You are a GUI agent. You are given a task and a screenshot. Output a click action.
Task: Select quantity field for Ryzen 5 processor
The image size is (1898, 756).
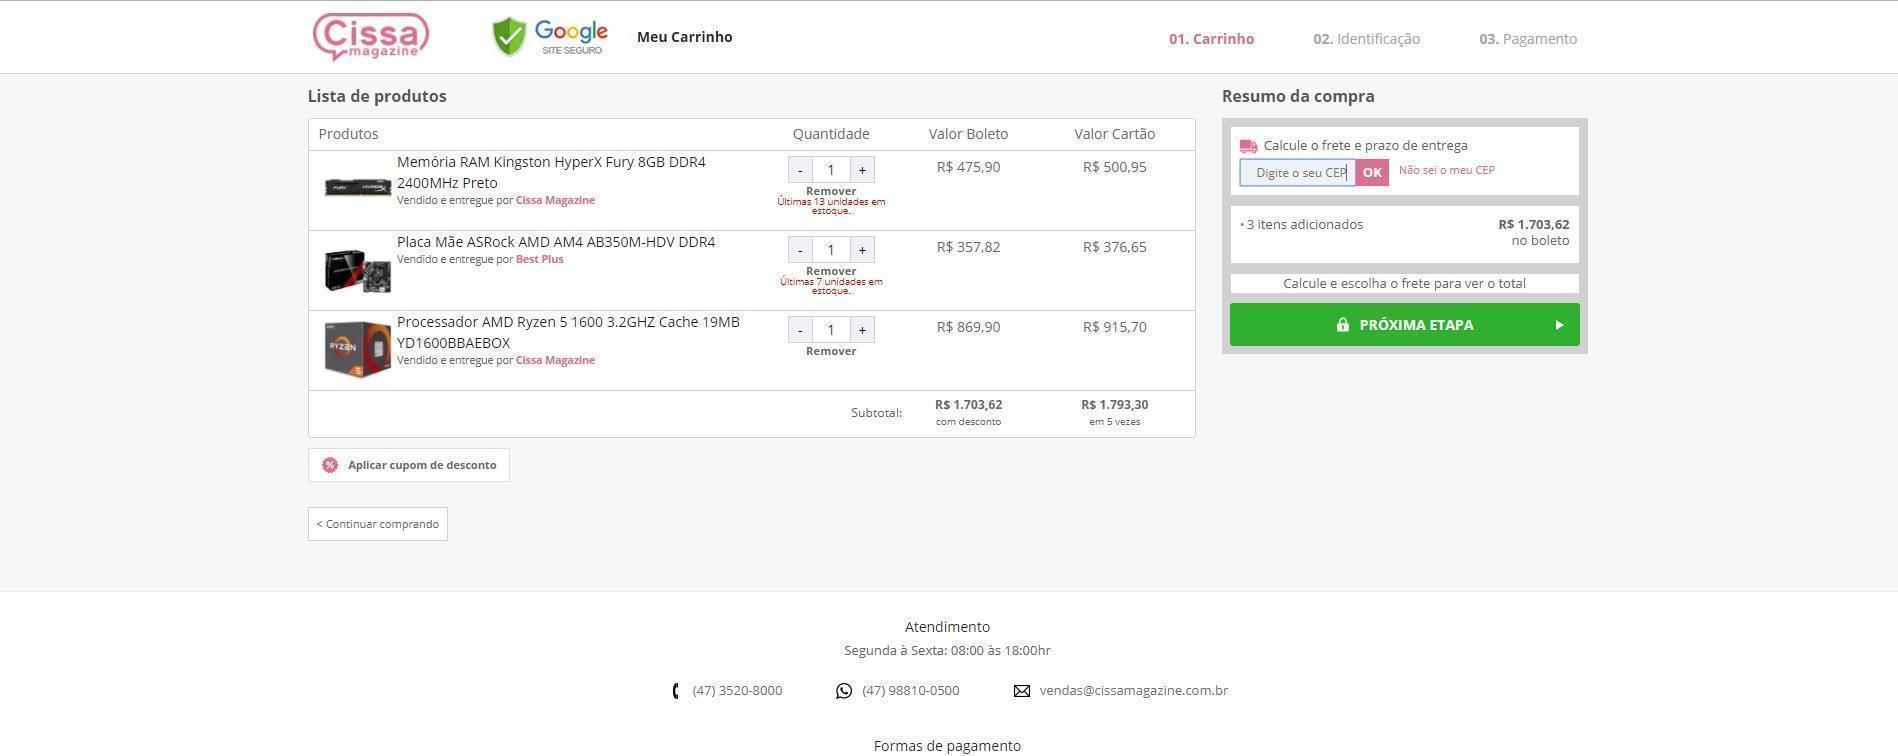[831, 330]
